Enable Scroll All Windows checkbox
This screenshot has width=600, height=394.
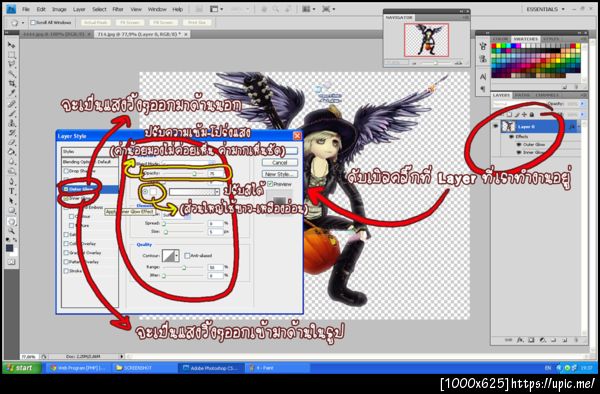pyautogui.click(x=33, y=23)
